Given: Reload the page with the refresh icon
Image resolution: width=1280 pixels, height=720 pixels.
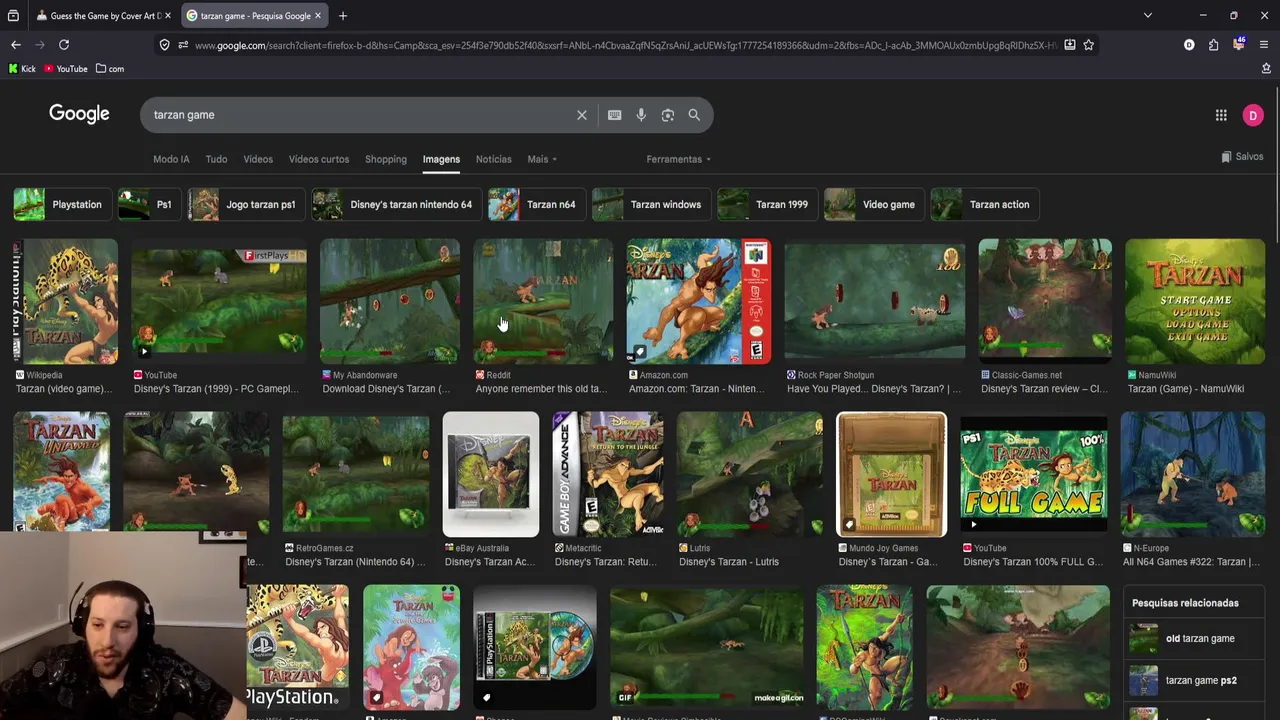Looking at the screenshot, I should pos(64,45).
